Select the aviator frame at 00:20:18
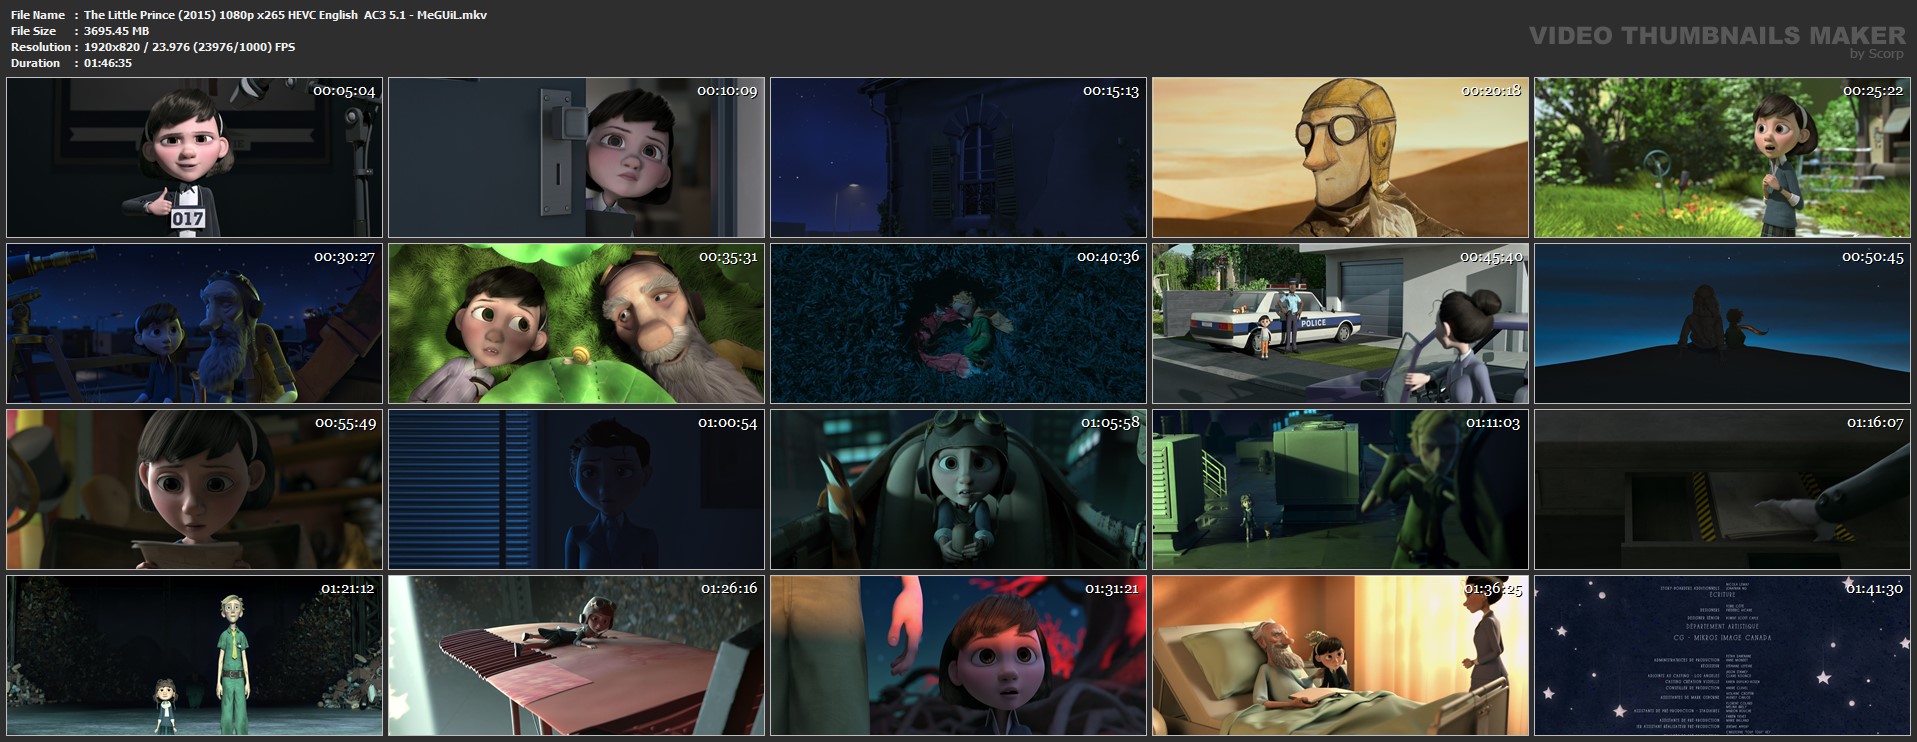 pos(1340,157)
